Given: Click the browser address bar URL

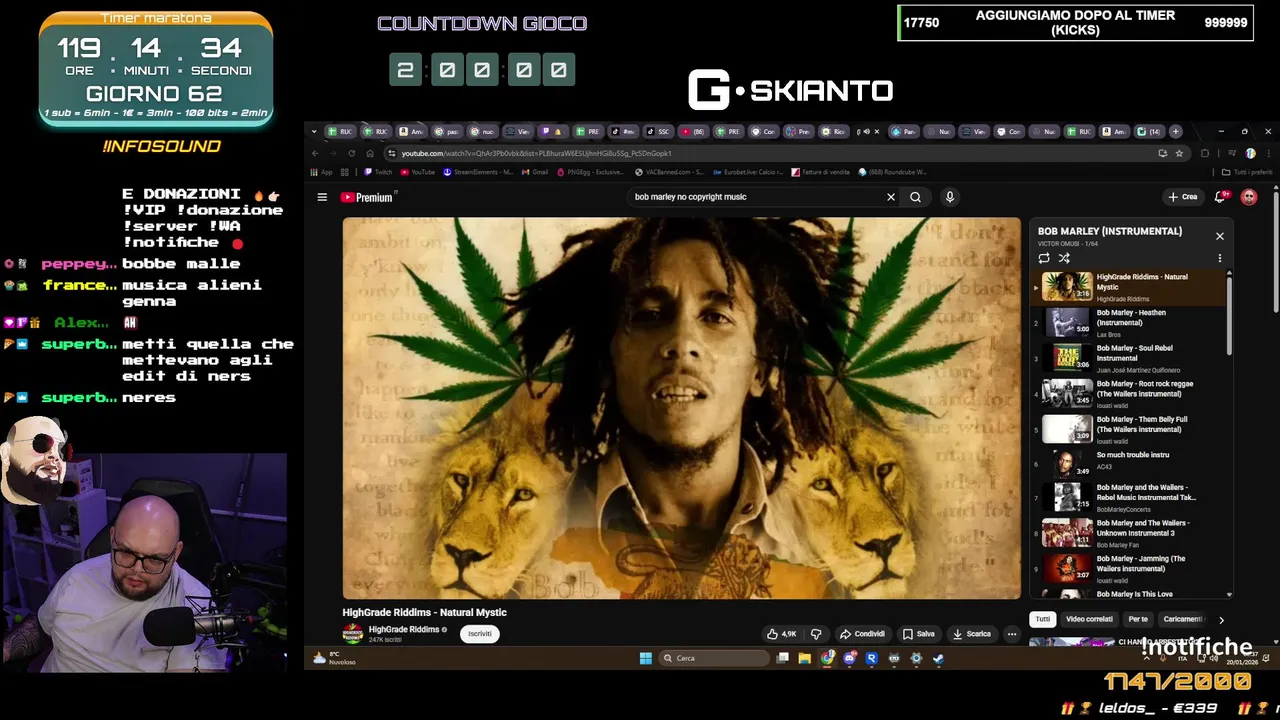Looking at the screenshot, I should point(536,153).
